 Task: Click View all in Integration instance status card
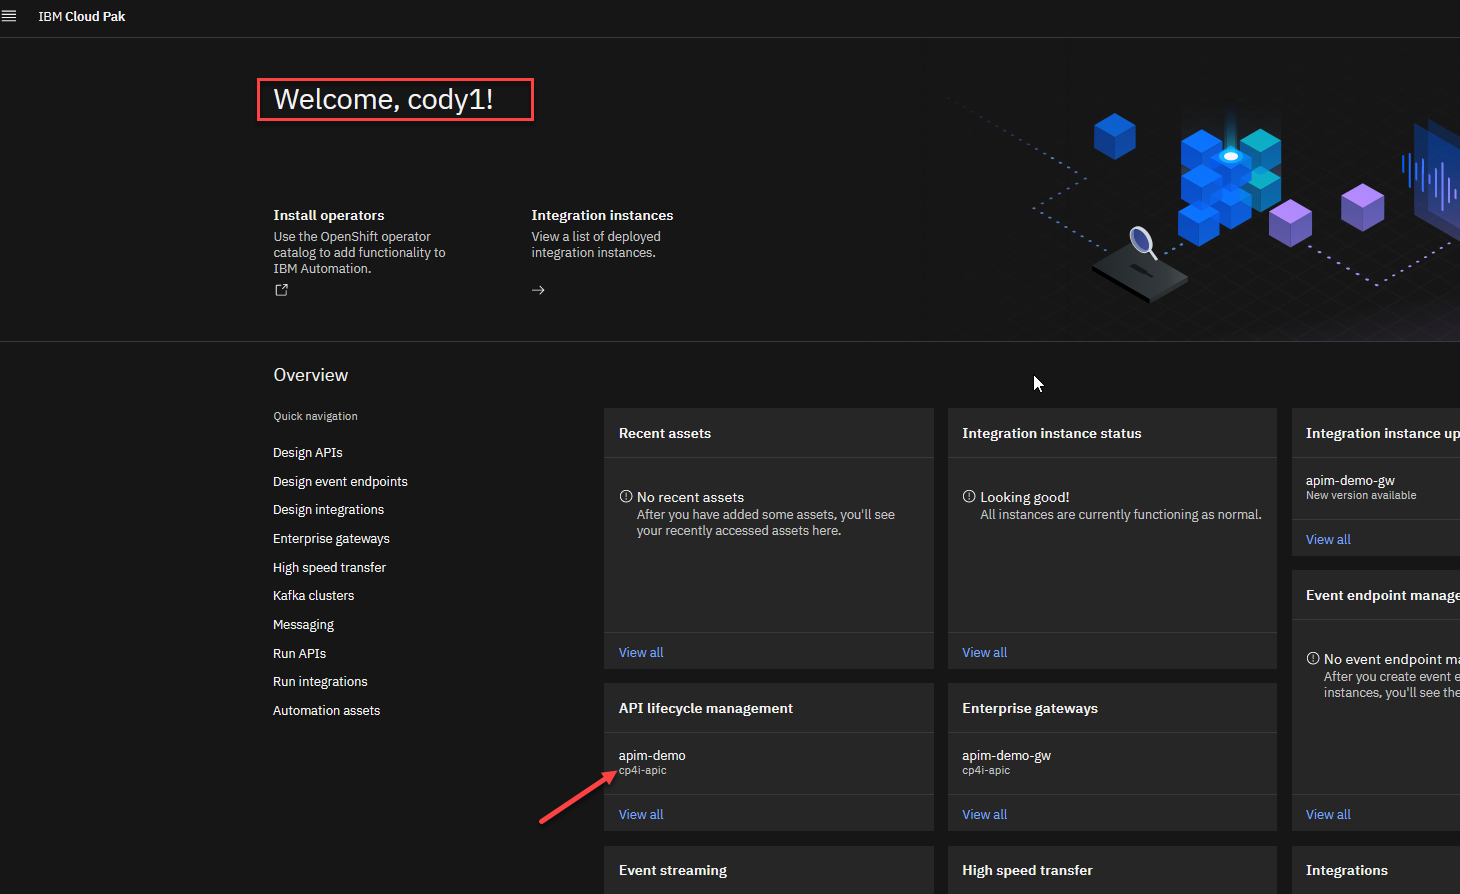(x=984, y=653)
